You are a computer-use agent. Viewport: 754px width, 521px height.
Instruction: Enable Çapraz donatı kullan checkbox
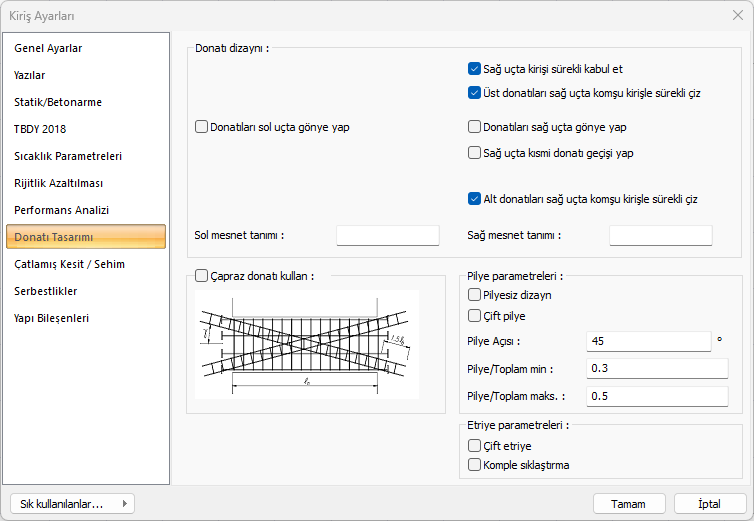202,275
